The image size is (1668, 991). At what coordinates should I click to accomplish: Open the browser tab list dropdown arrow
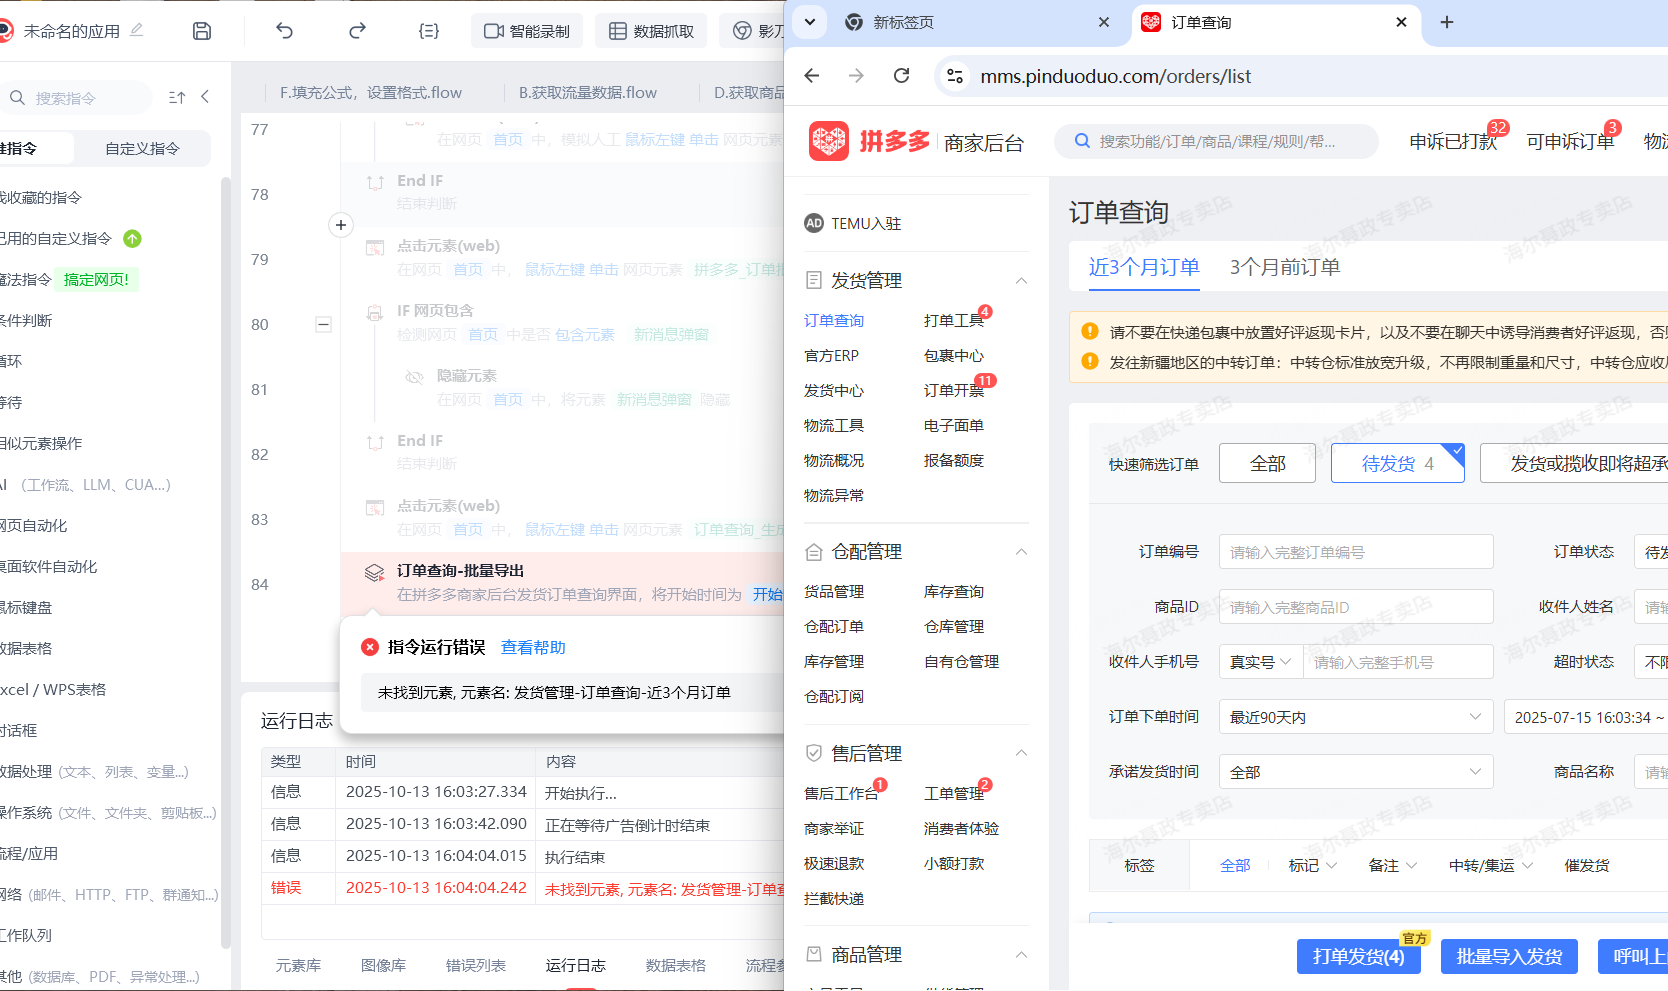[810, 22]
